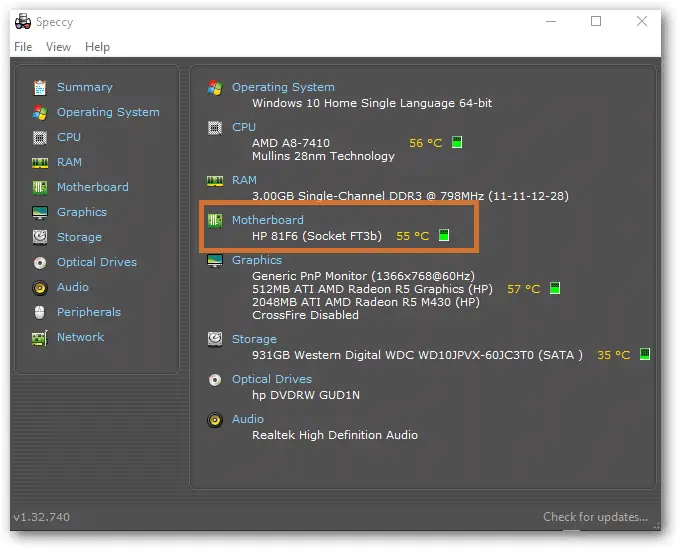This screenshot has height=549, width=679.
Task: Click the Motherboard icon in summary pane
Action: pos(215,220)
